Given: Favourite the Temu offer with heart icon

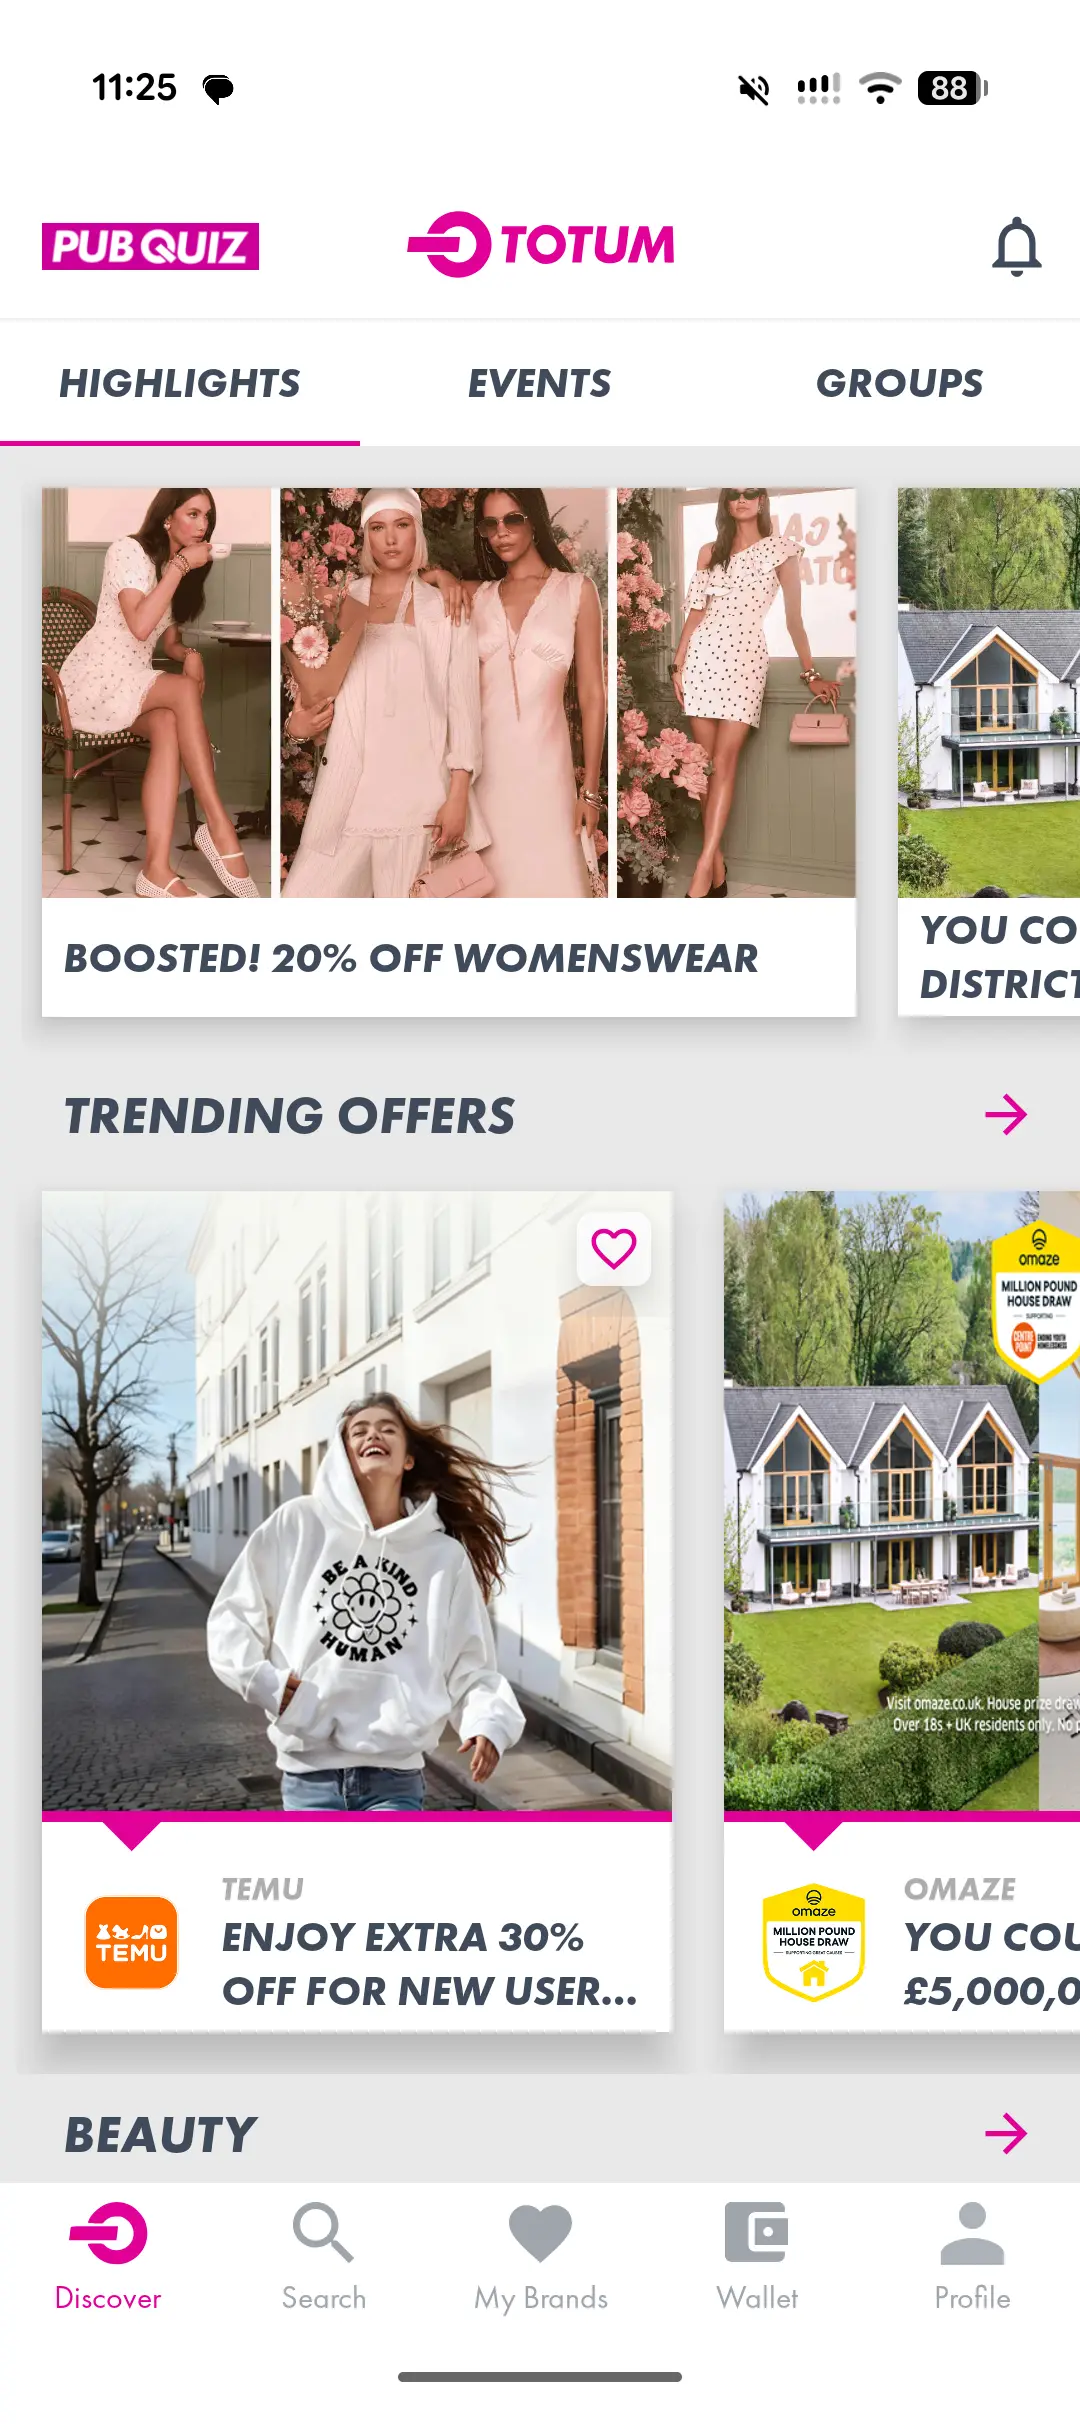Looking at the screenshot, I should [x=614, y=1248].
